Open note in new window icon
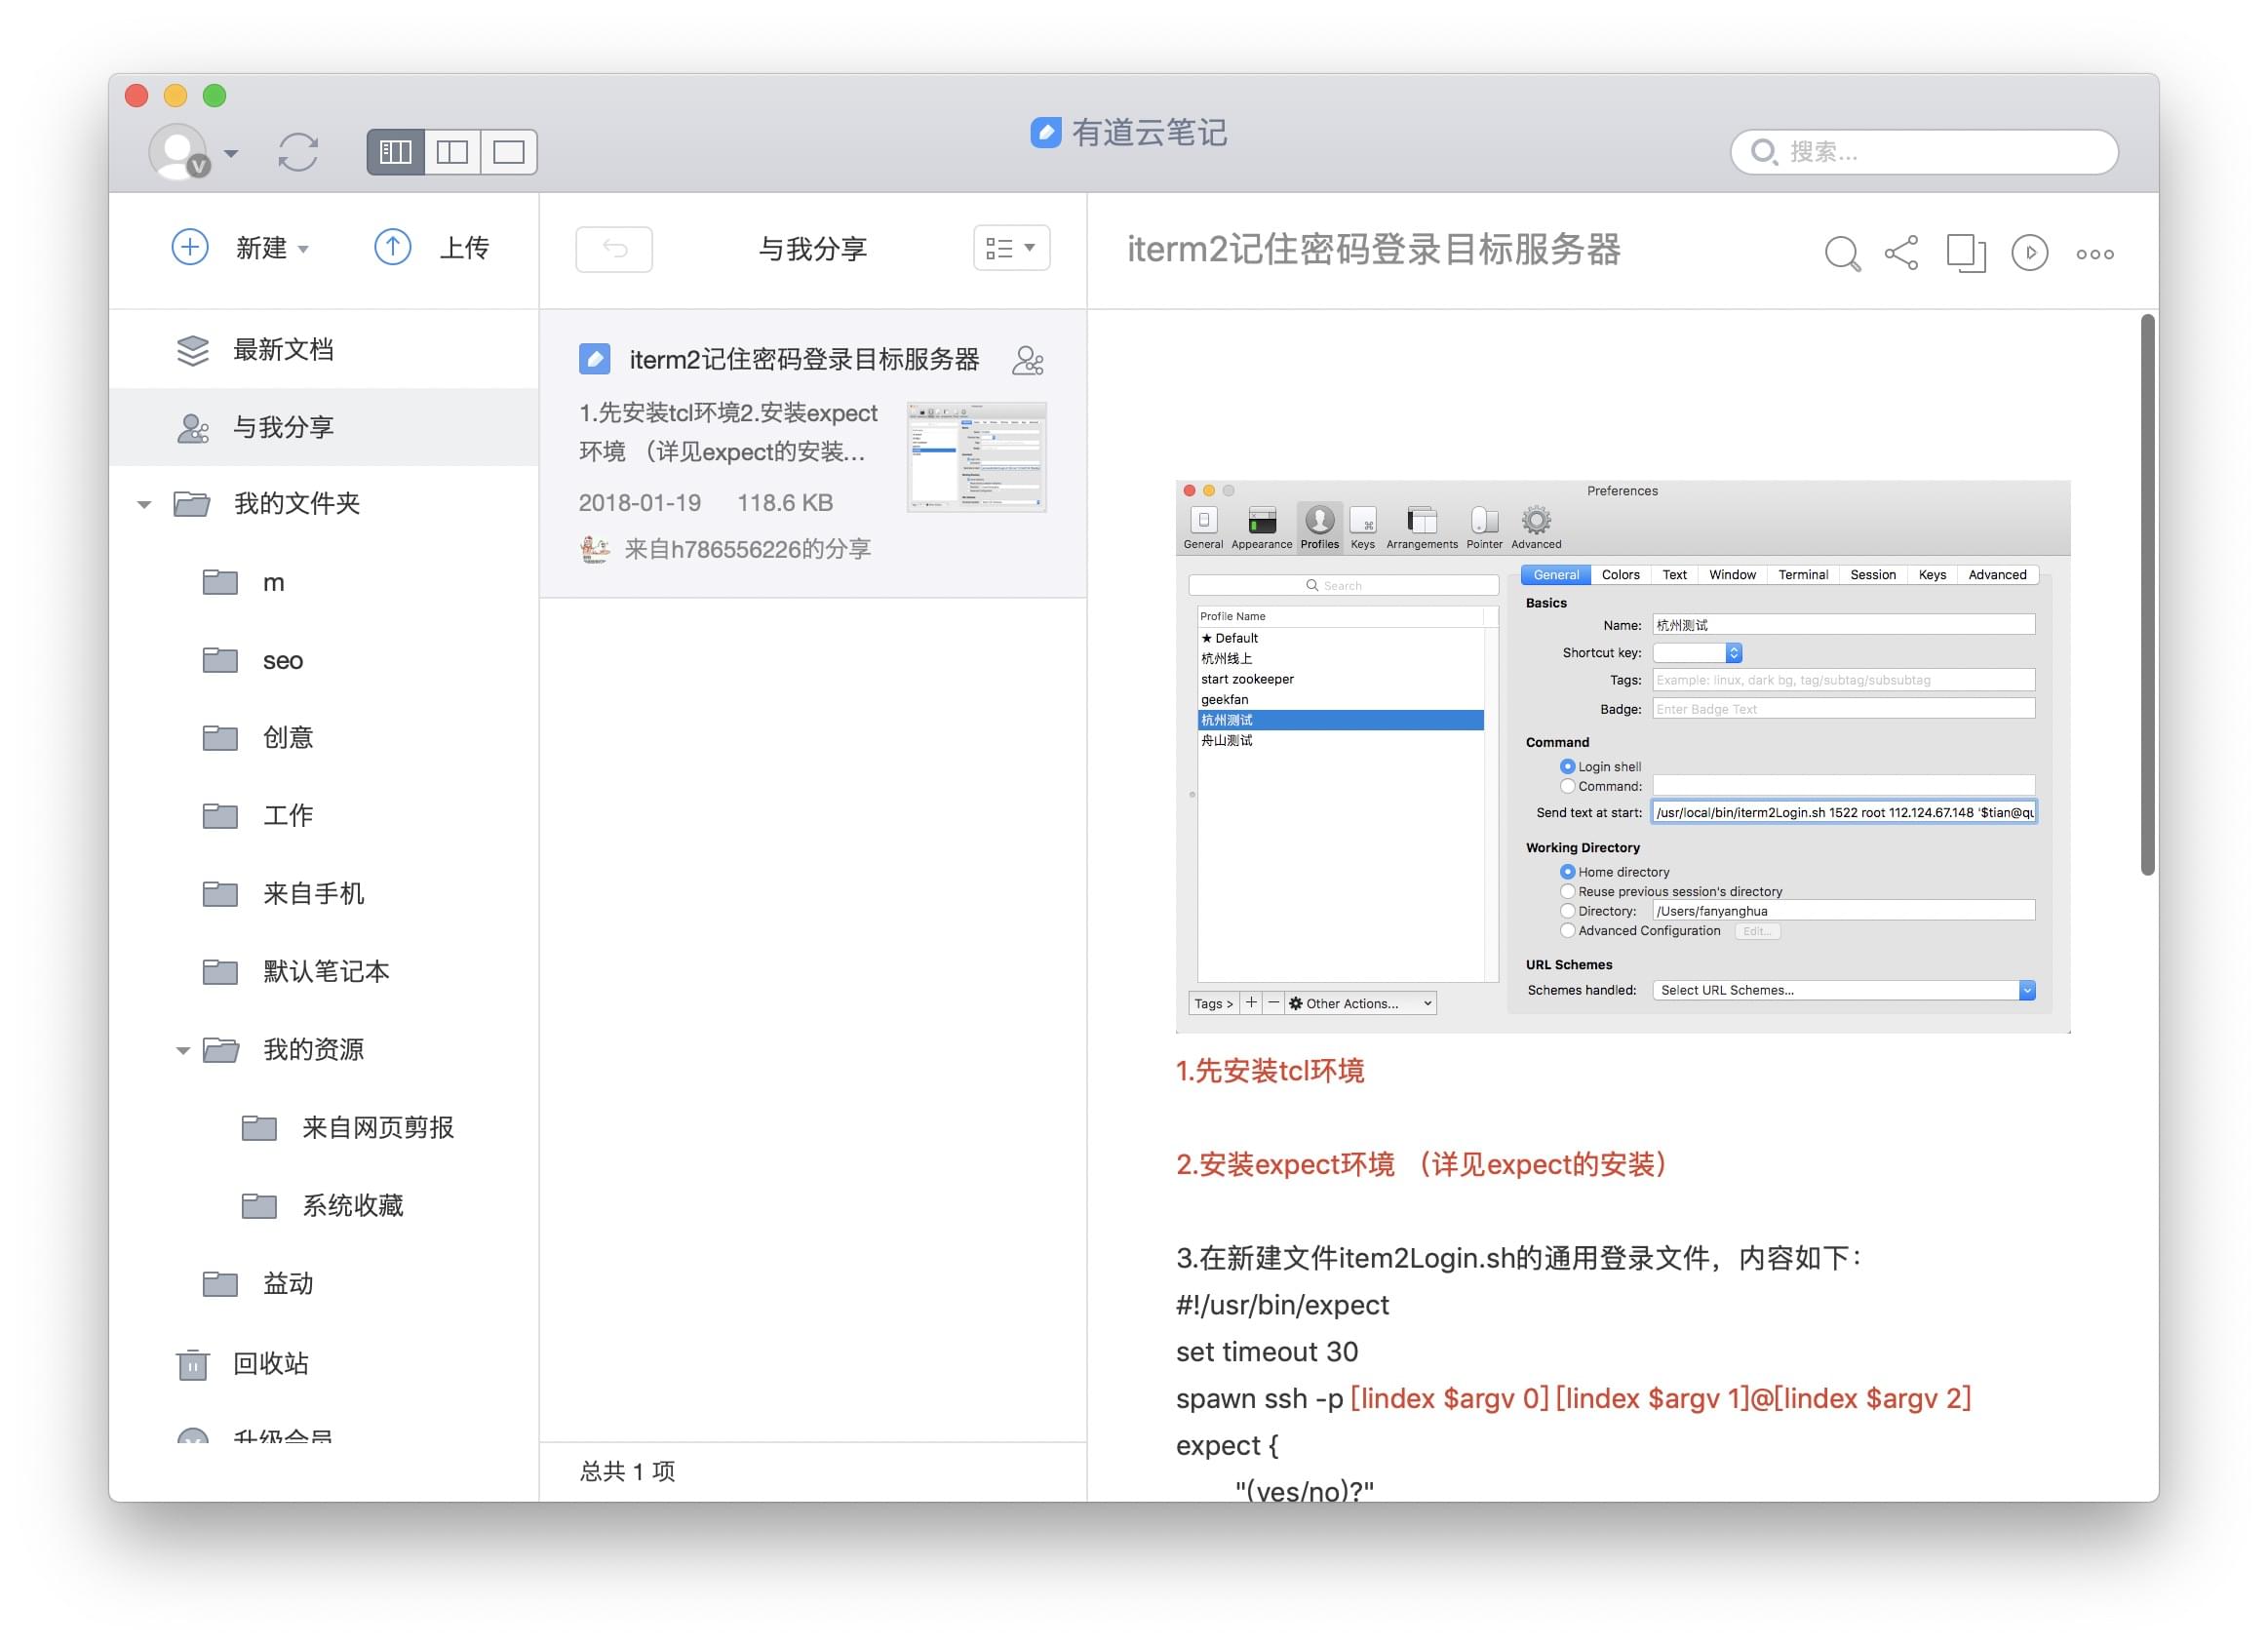Image resolution: width=2268 pixels, height=1646 pixels. 1965,253
